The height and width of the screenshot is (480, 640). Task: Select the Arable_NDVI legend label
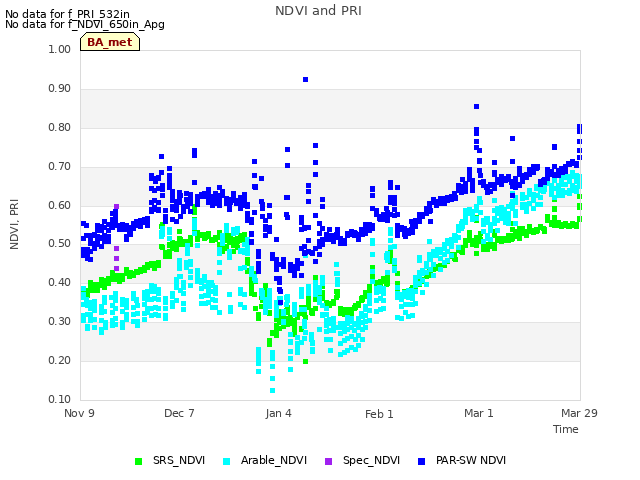point(274,460)
